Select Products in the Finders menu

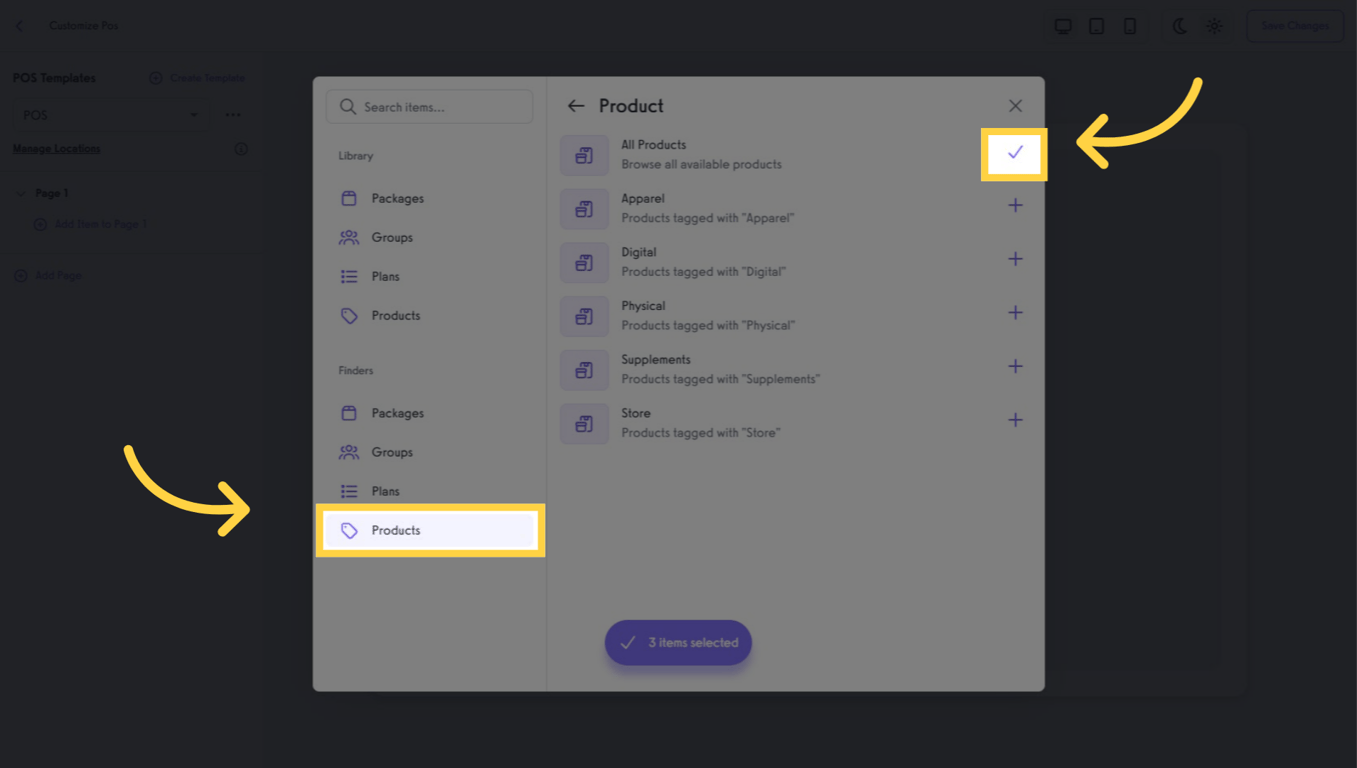click(x=396, y=530)
